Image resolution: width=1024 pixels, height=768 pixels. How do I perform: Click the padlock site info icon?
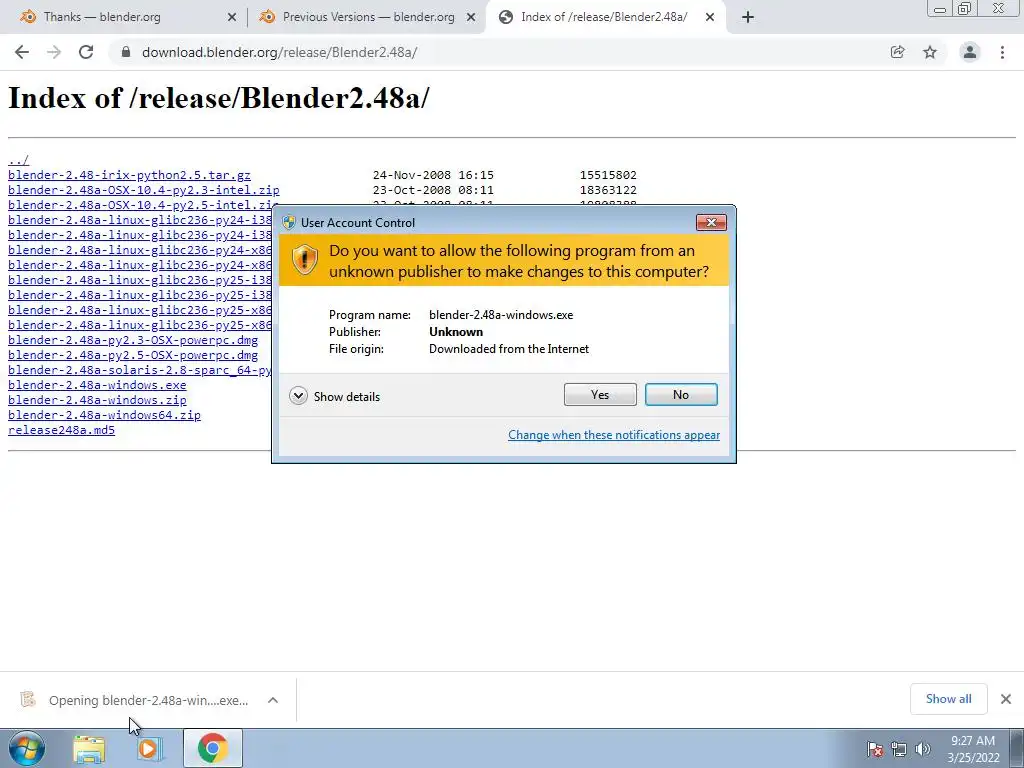tap(126, 52)
